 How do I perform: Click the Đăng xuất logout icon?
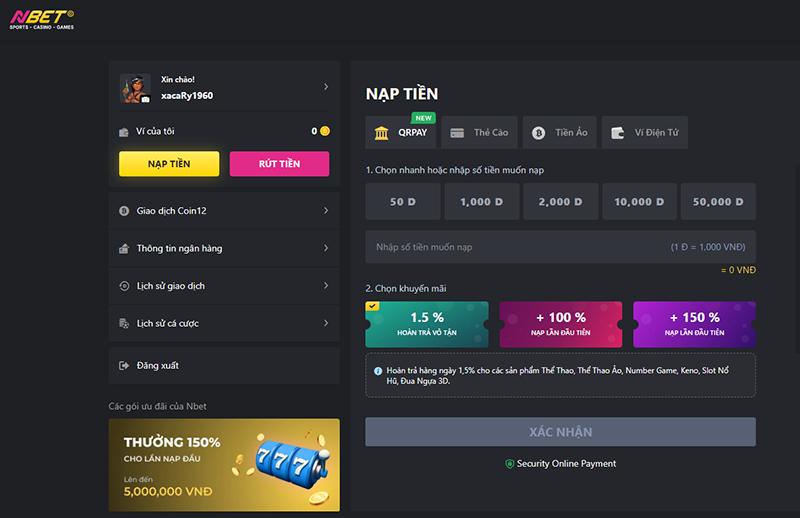pyautogui.click(x=124, y=366)
